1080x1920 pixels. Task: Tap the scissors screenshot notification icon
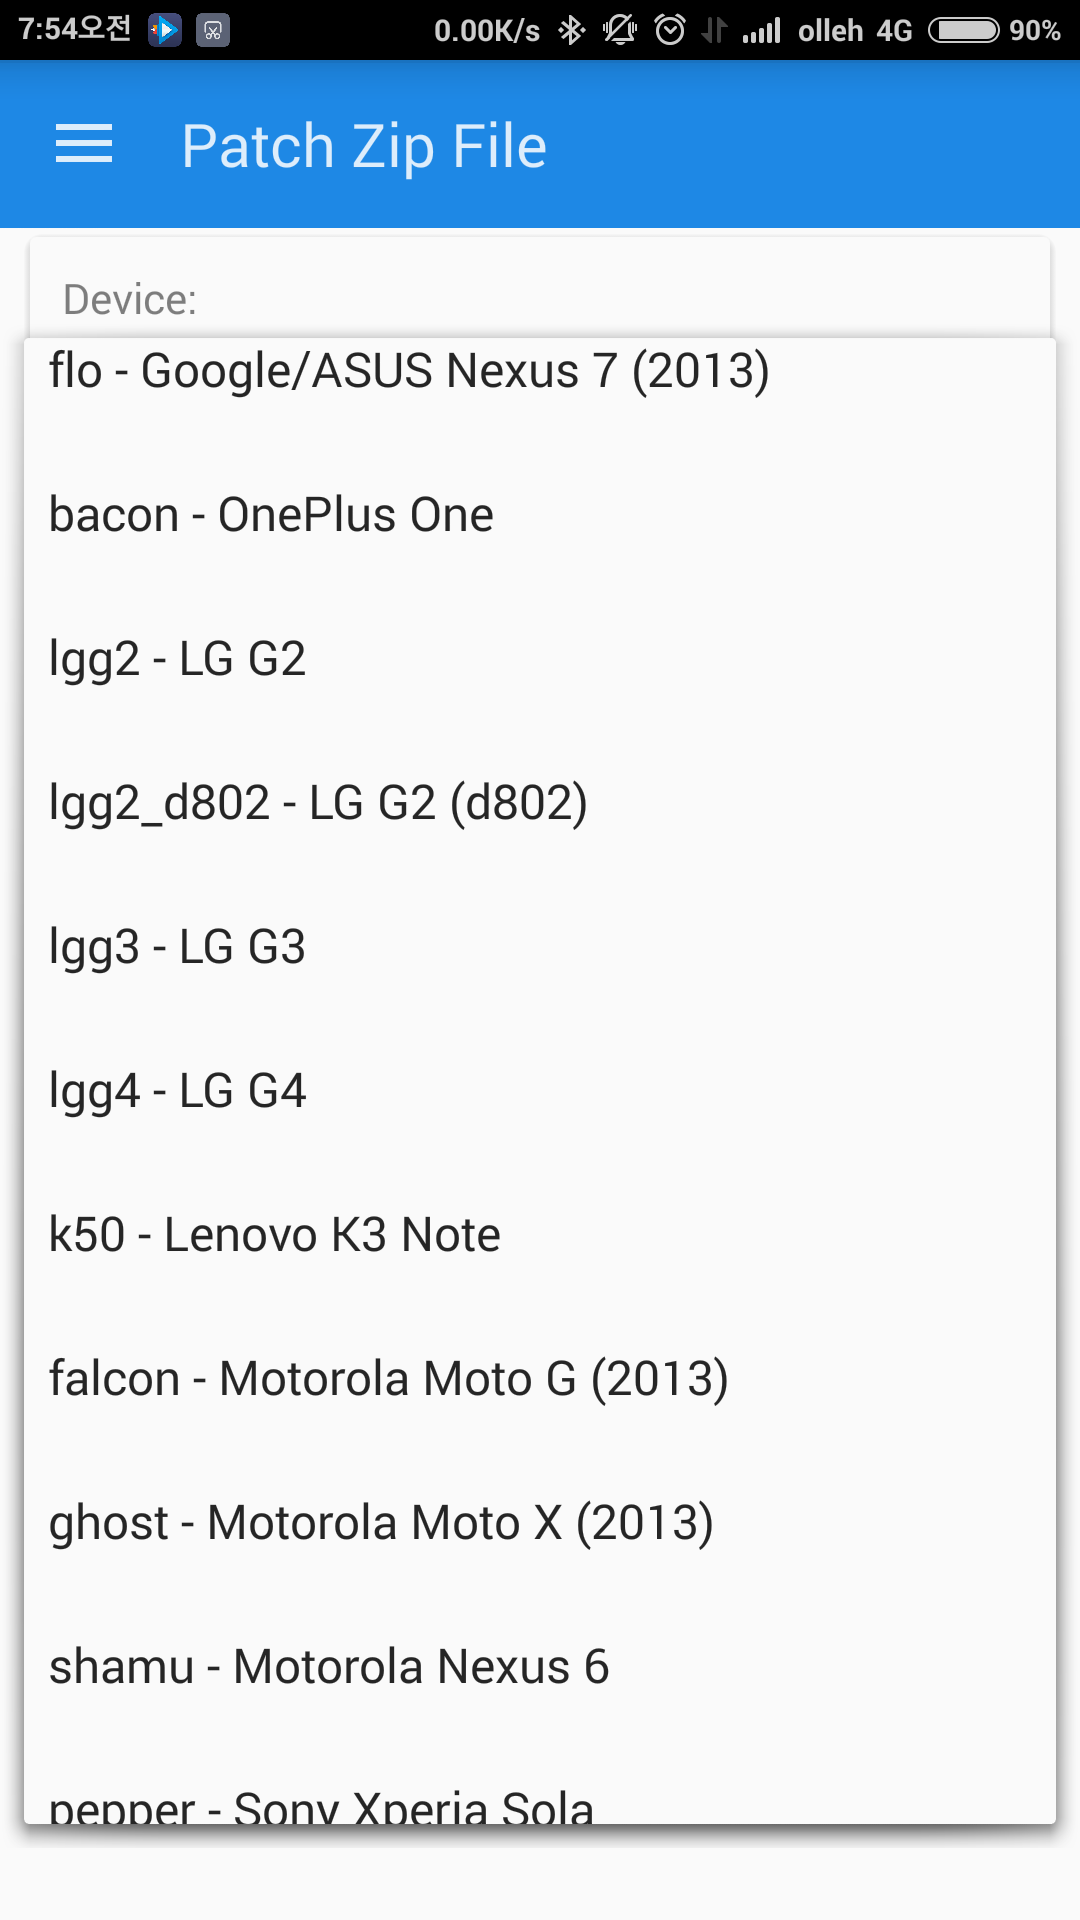tap(213, 30)
